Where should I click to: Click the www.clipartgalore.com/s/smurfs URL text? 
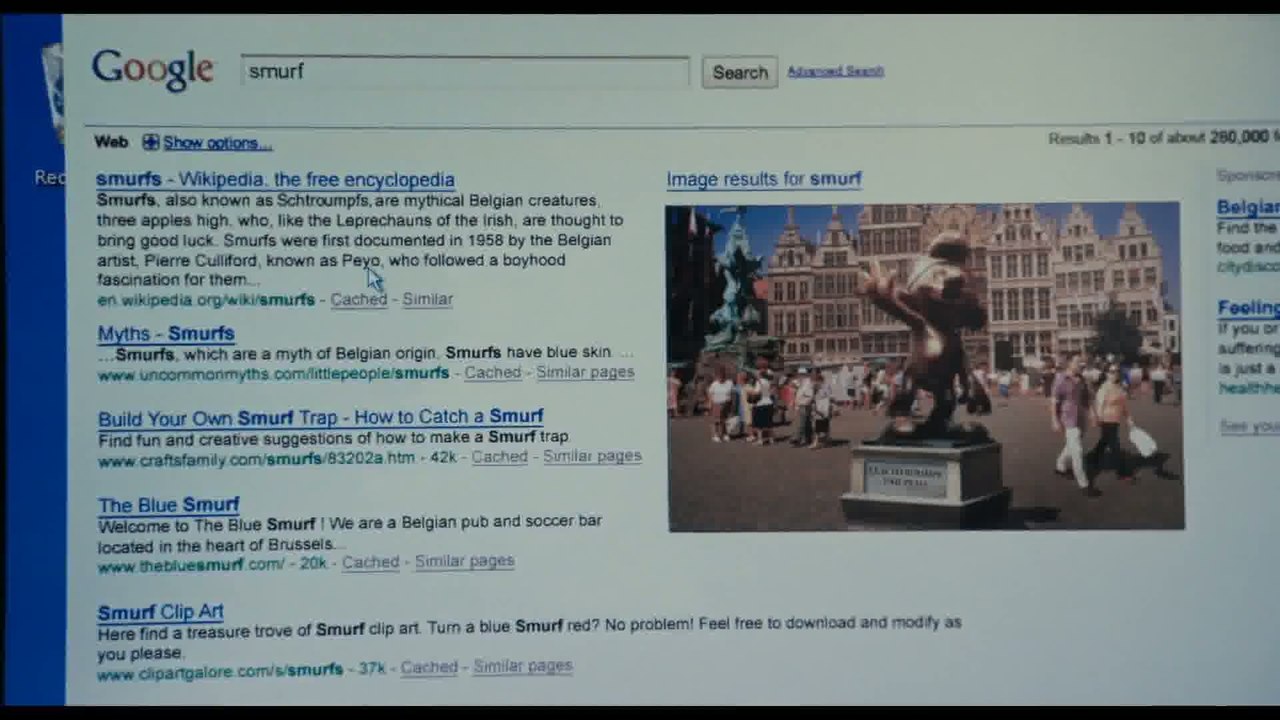(220, 670)
